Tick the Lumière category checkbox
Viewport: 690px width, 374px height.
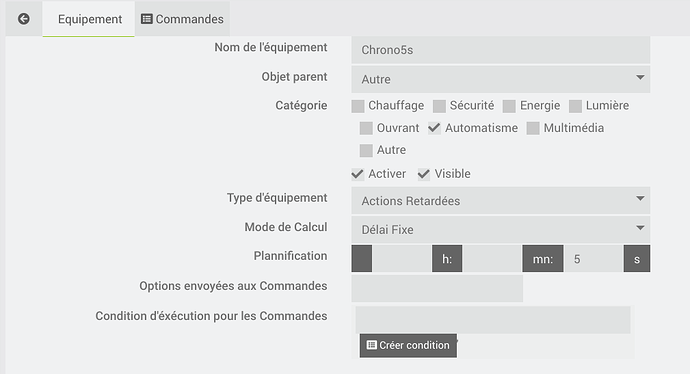click(x=575, y=106)
